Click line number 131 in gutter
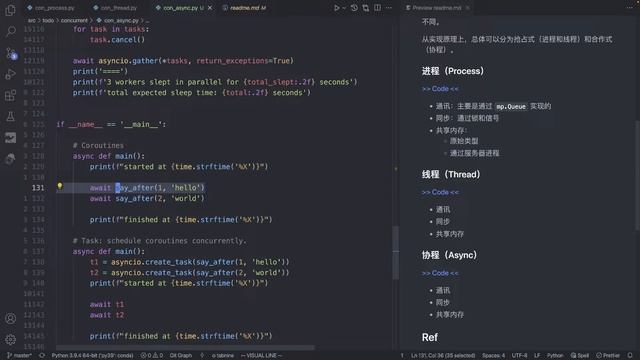Viewport: 640px width, 360px height. click(x=38, y=188)
